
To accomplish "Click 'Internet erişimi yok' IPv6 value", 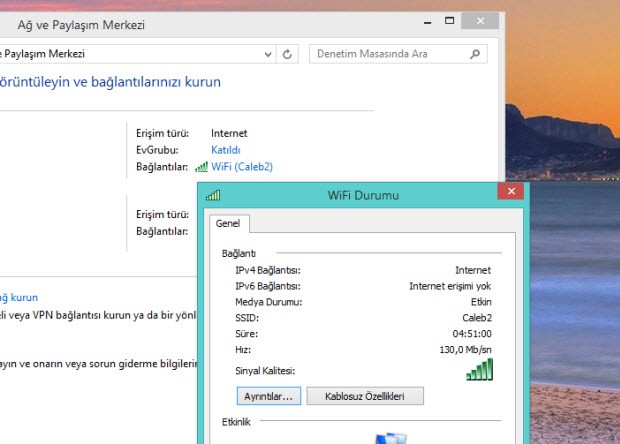I will pos(450,286).
